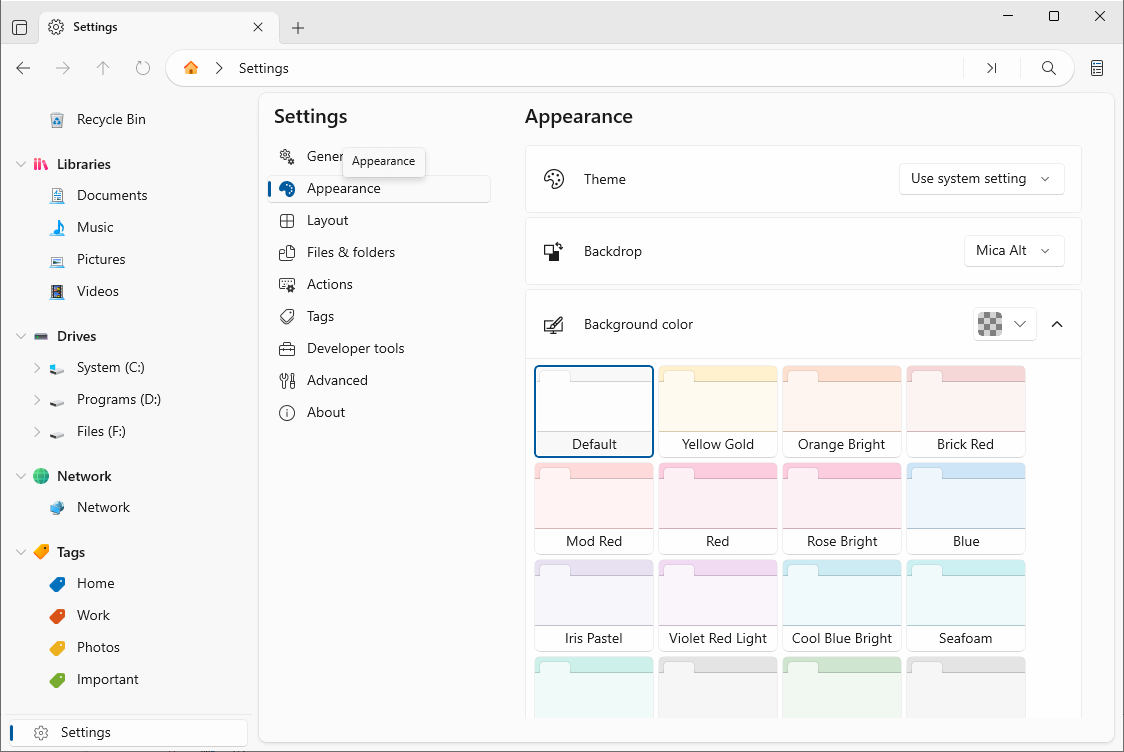
Task: Collapse the Libraries sidebar section
Action: 22,164
